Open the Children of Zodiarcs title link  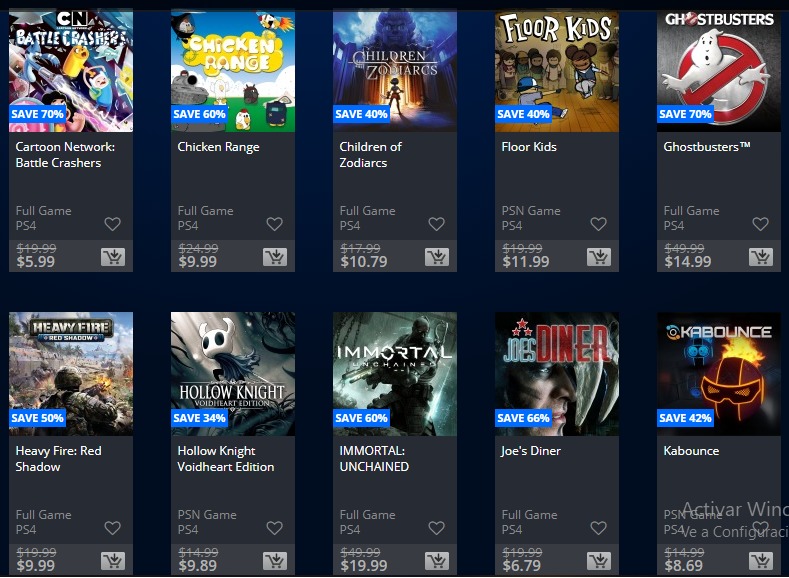click(371, 155)
